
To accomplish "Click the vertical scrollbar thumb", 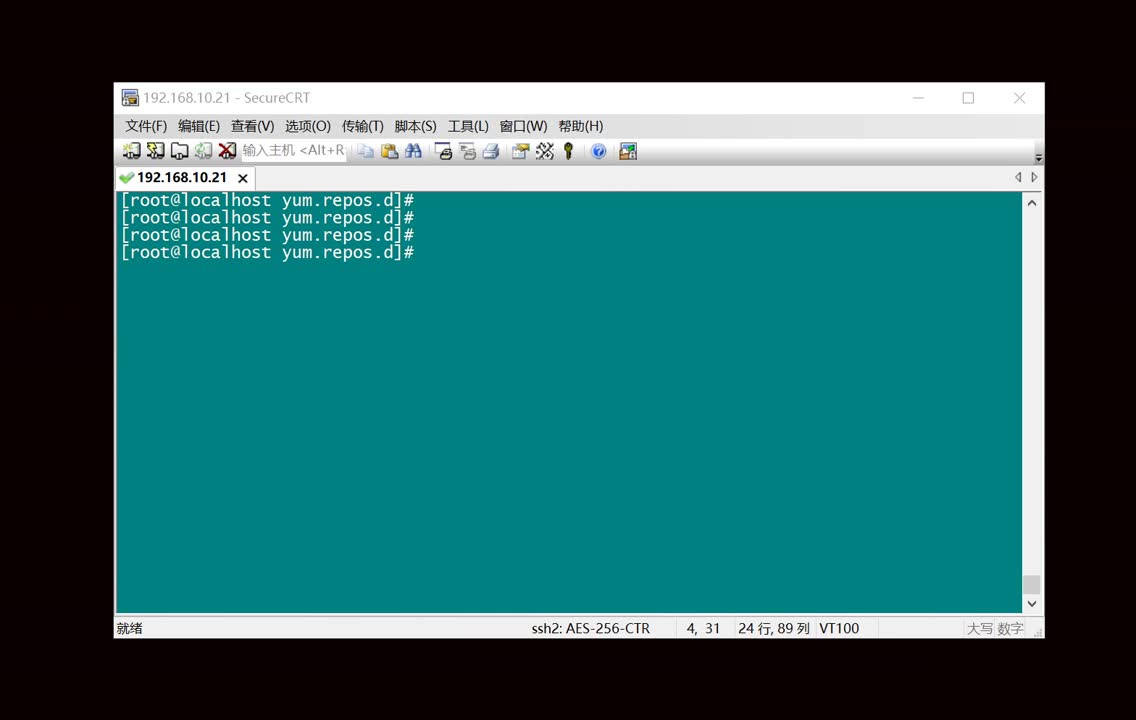I will point(1032,584).
